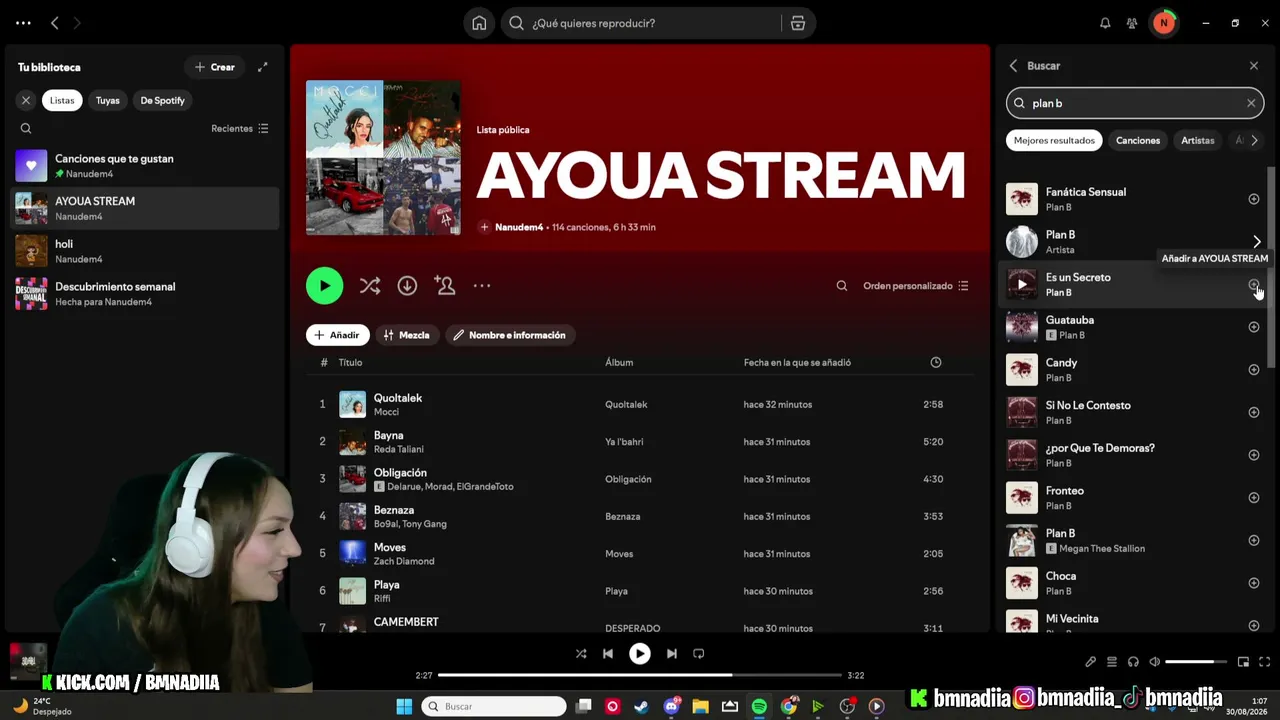Open the playlist more options menu

482,286
